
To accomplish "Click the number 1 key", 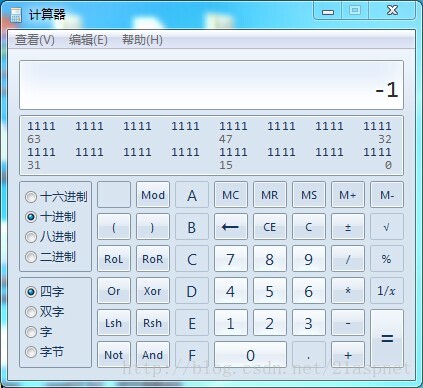I will point(231,323).
